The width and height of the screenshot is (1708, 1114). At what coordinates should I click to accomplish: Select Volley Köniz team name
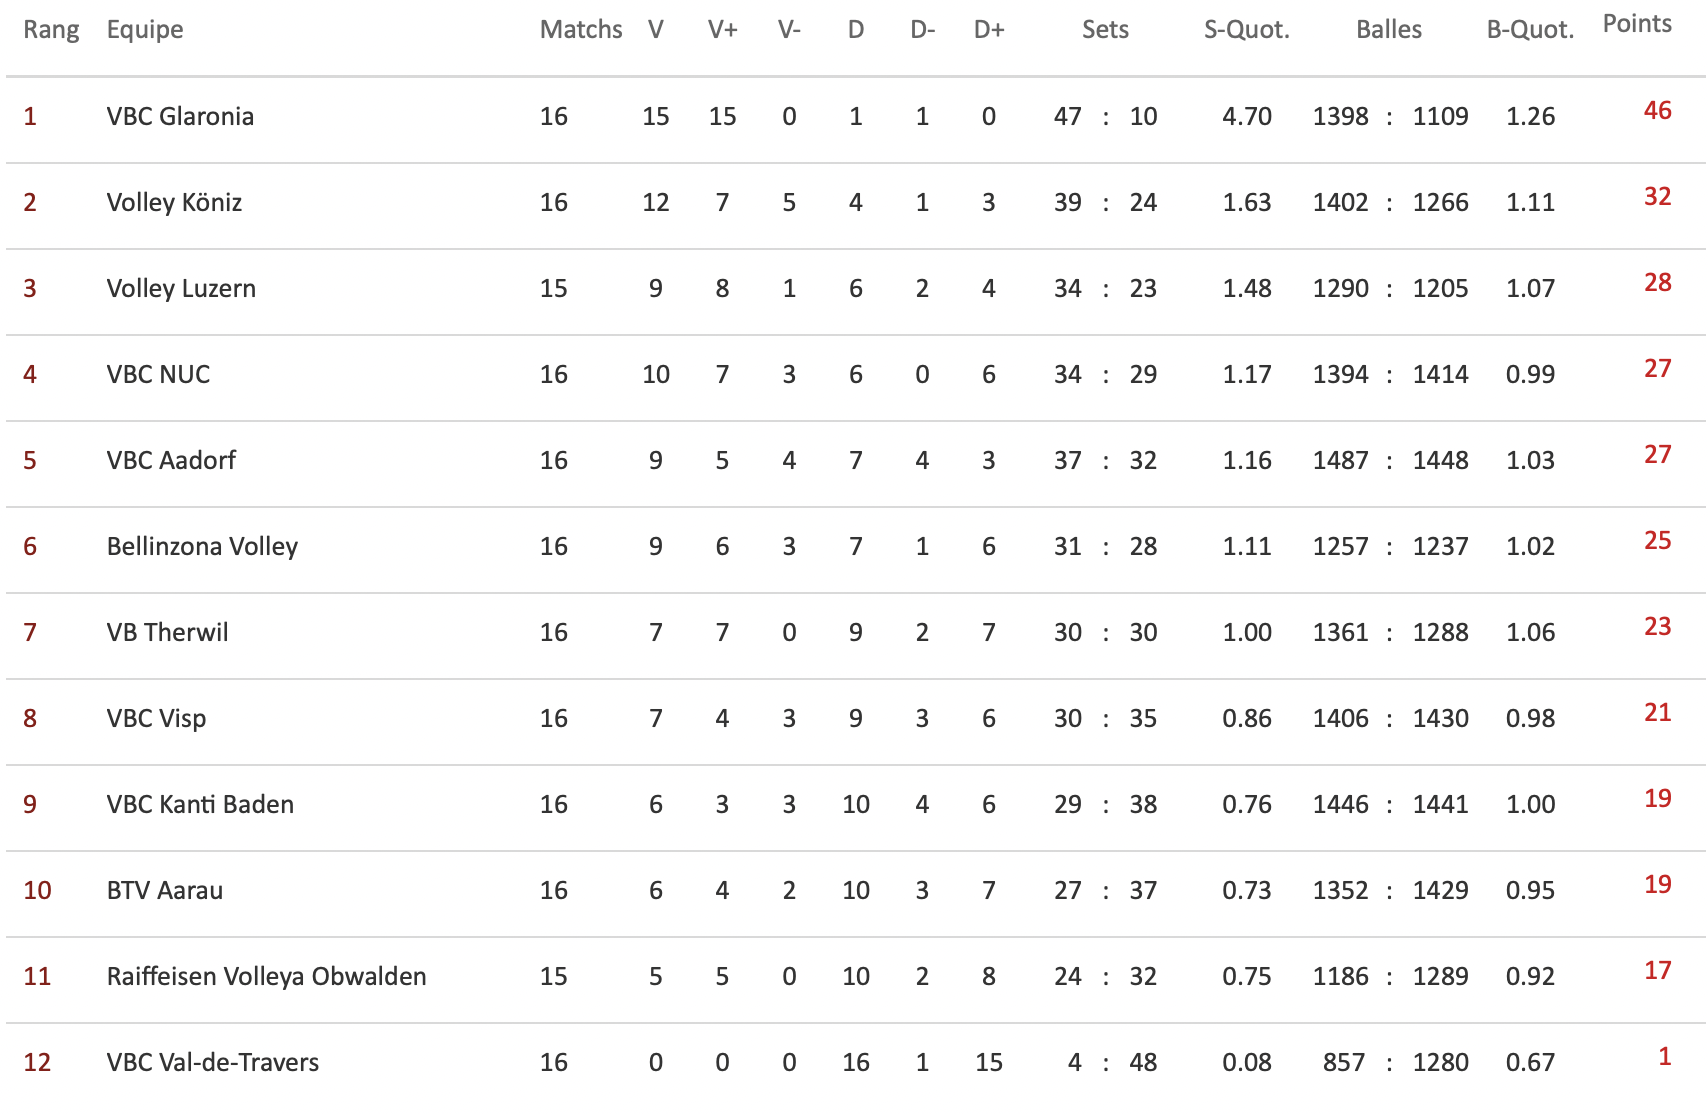click(174, 203)
